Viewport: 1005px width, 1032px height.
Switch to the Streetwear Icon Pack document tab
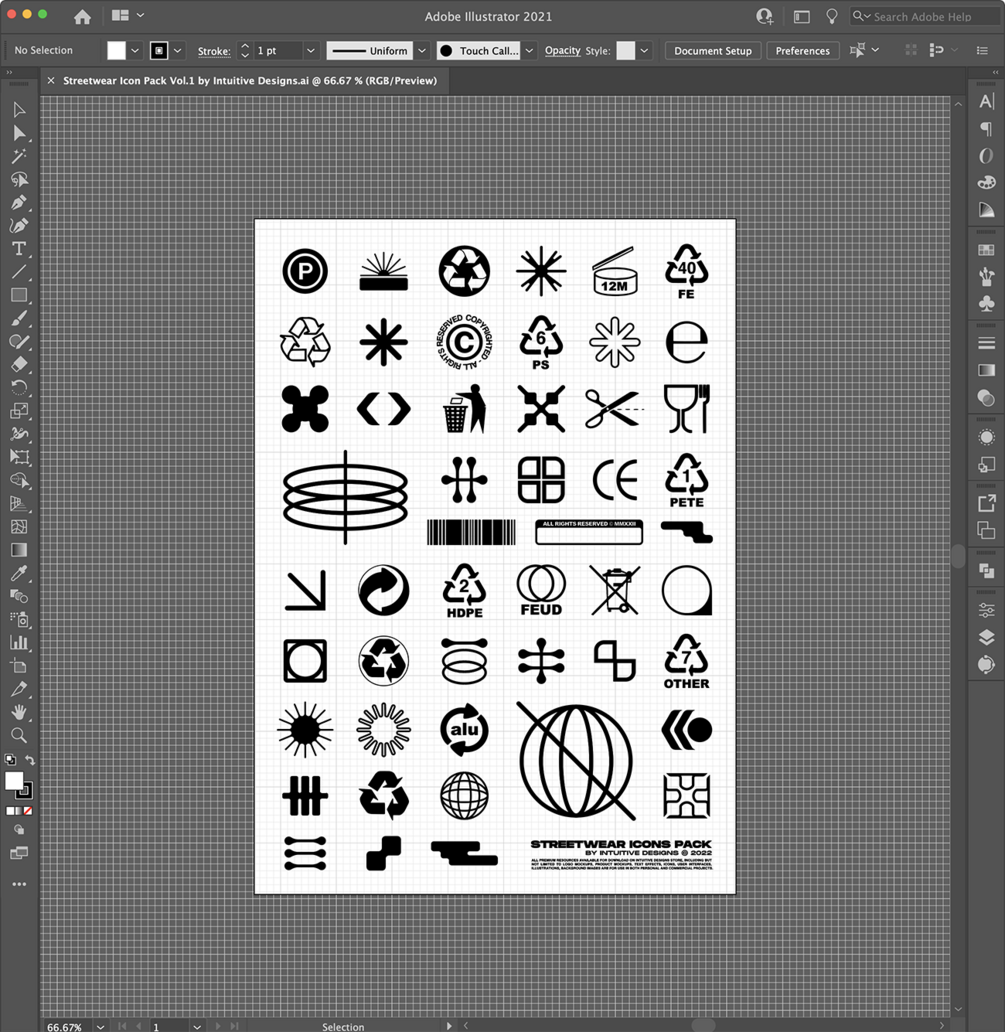(250, 80)
